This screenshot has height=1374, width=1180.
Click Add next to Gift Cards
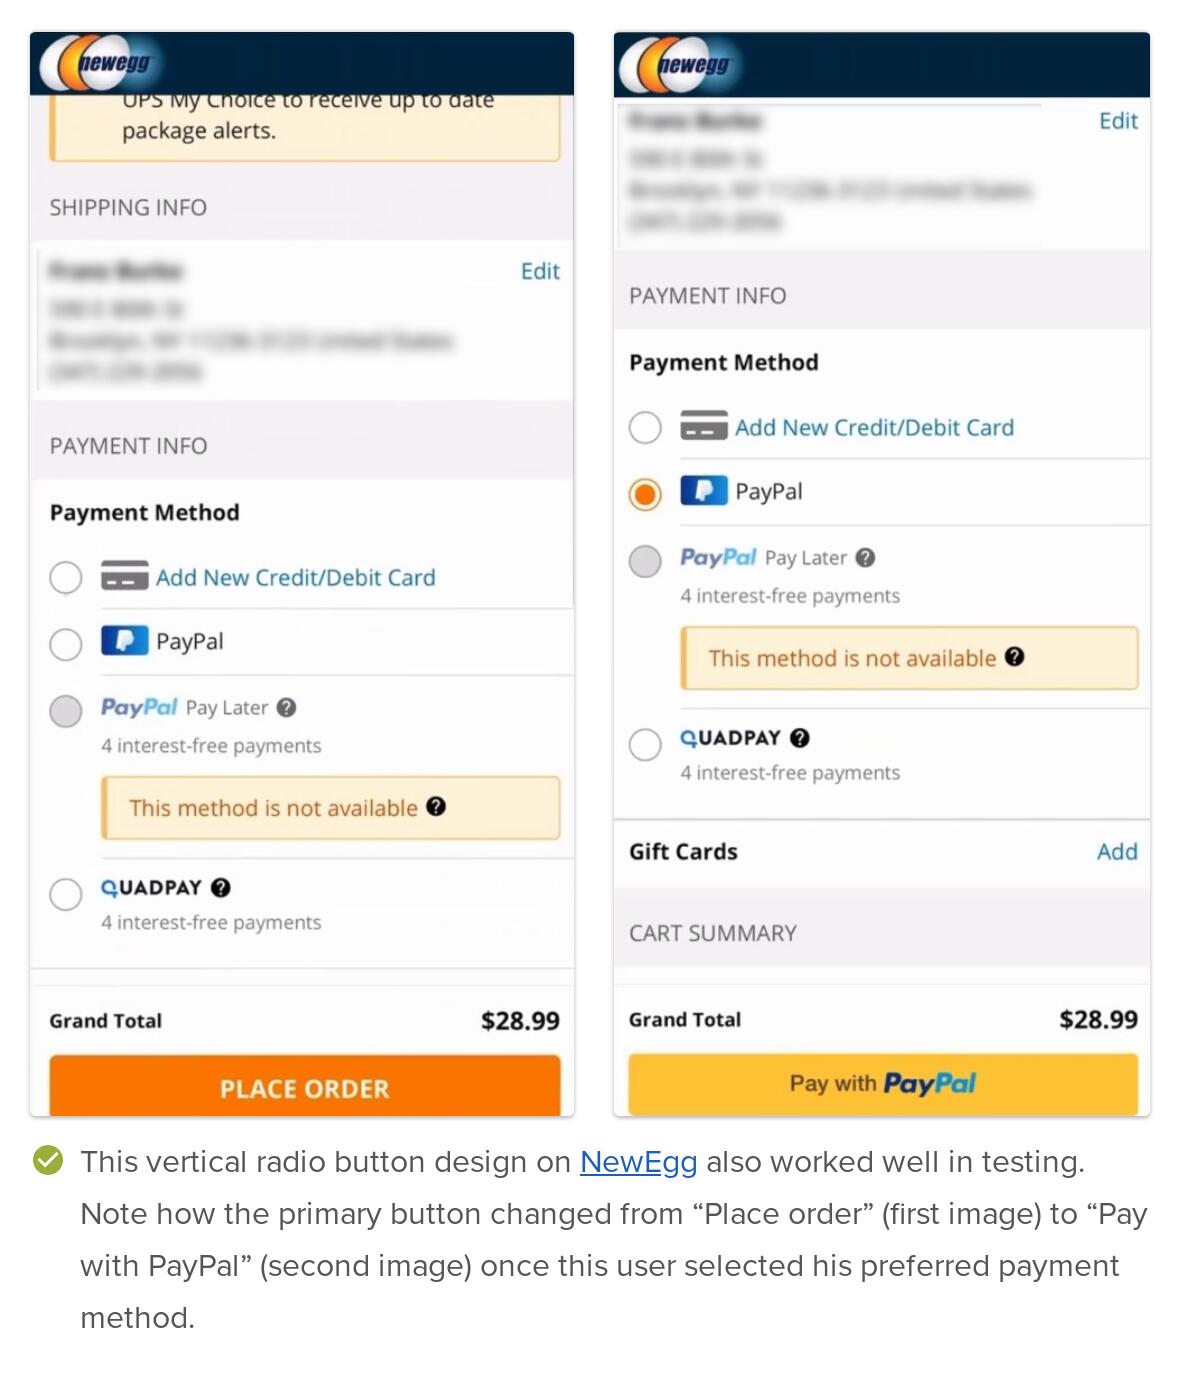pos(1117,851)
